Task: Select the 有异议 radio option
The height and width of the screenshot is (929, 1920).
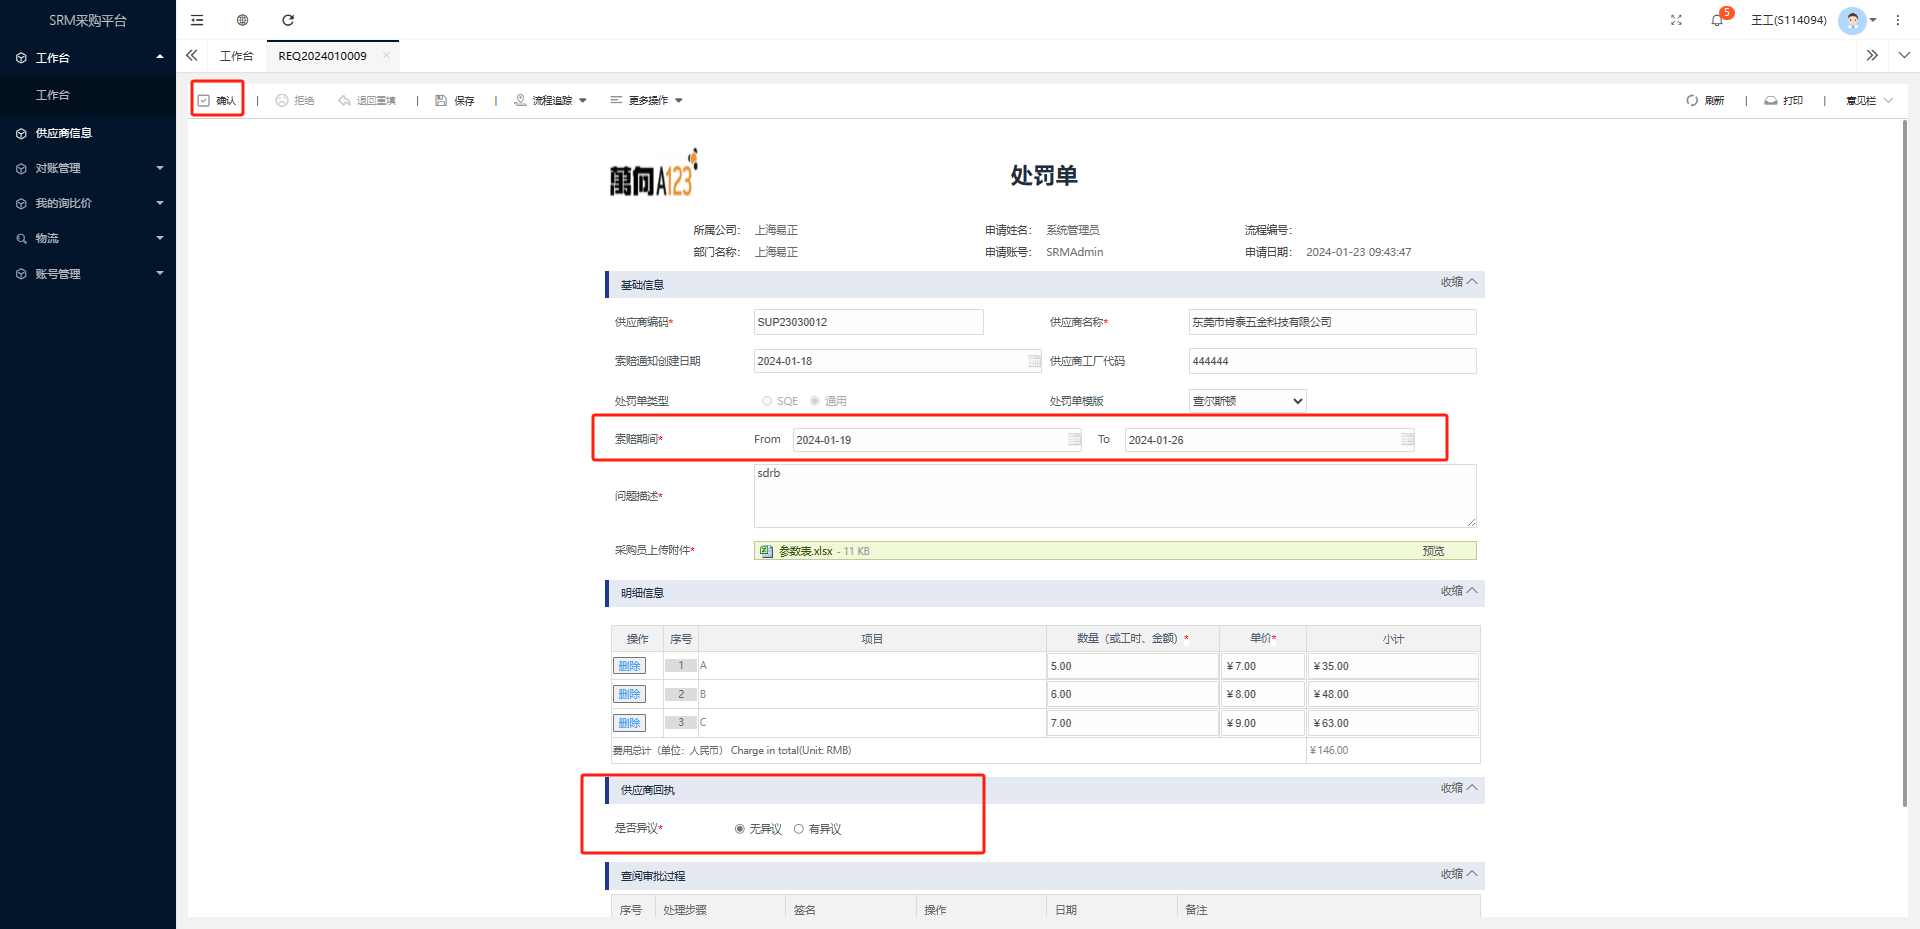Action: coord(799,829)
